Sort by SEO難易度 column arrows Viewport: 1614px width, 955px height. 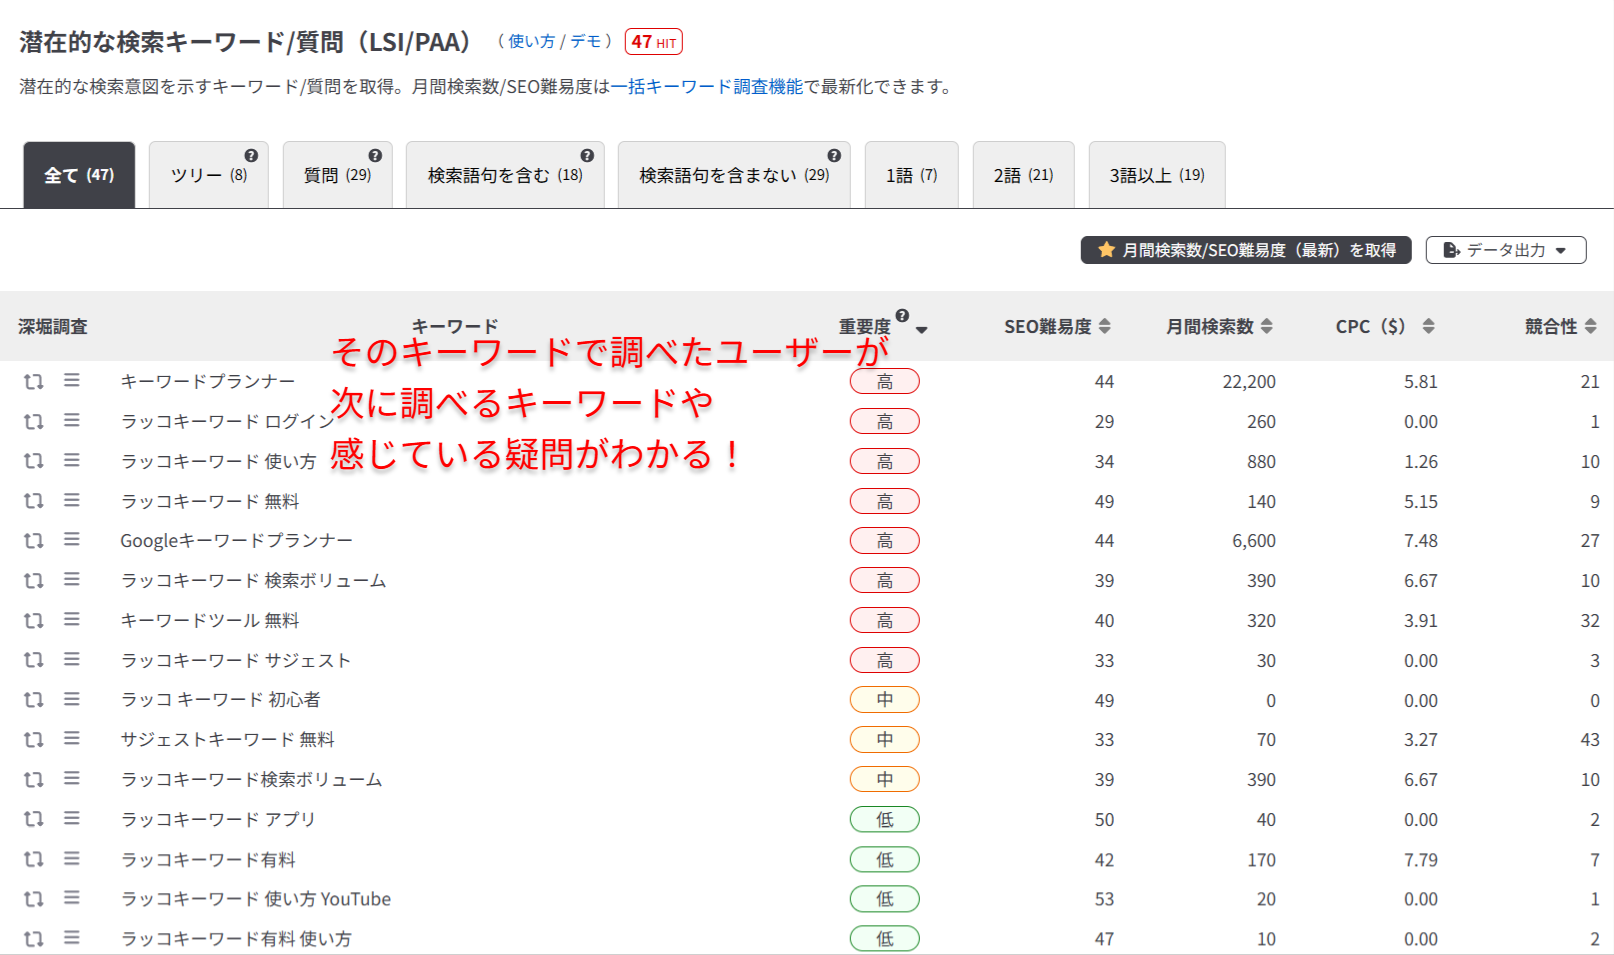(1105, 326)
